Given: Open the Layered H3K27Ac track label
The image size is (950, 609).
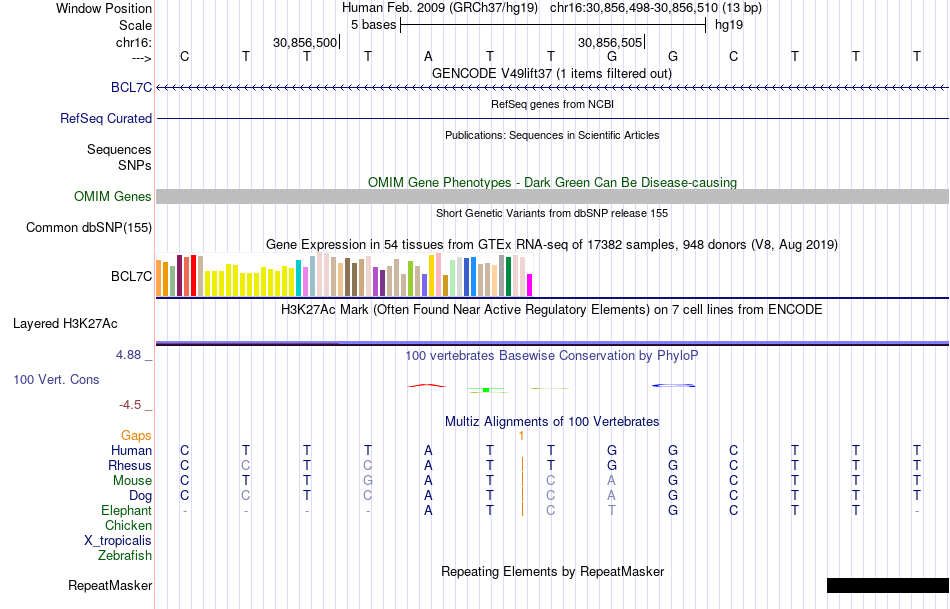Looking at the screenshot, I should click(x=65, y=324).
